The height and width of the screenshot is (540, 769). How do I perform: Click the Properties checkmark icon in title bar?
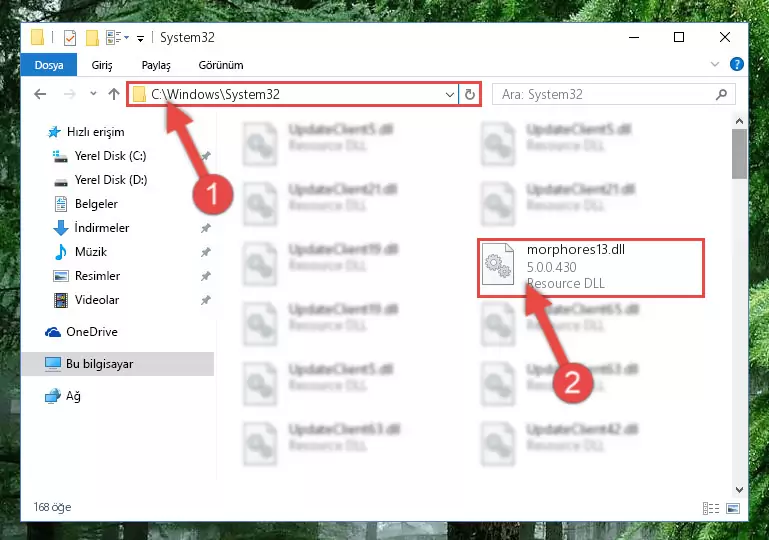tap(70, 38)
